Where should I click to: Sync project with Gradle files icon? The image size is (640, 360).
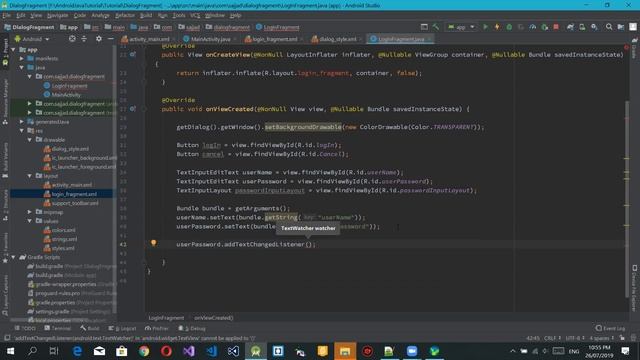coord(570,27)
